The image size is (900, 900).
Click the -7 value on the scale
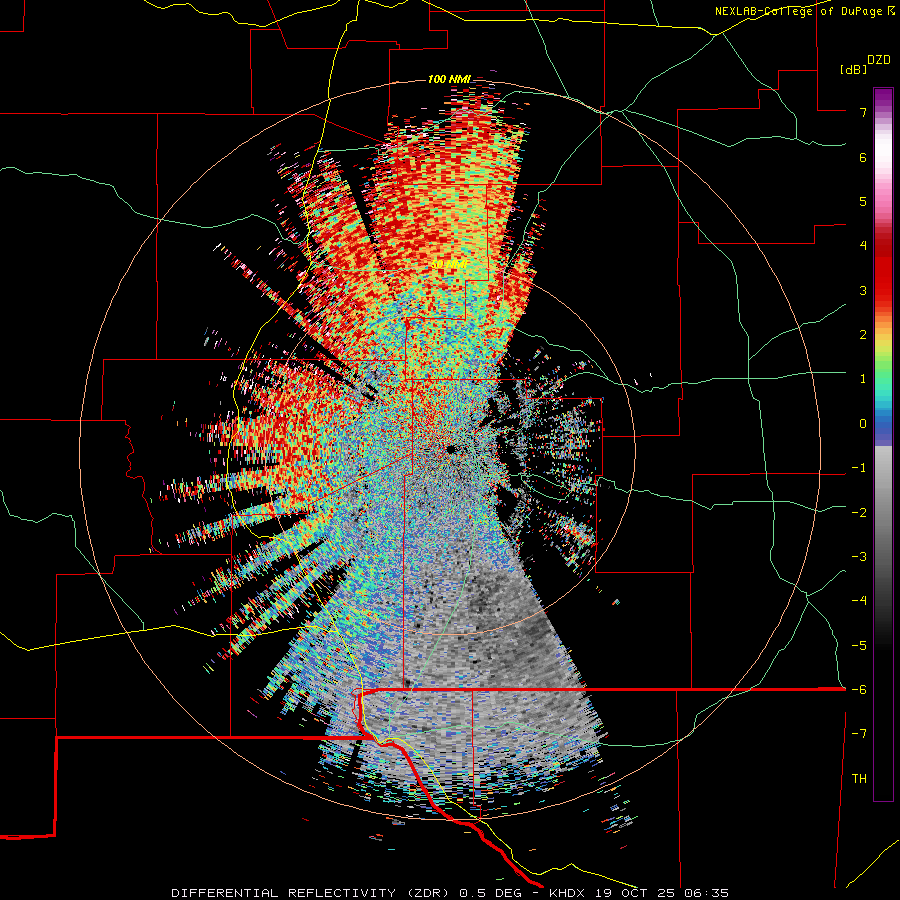pos(859,734)
